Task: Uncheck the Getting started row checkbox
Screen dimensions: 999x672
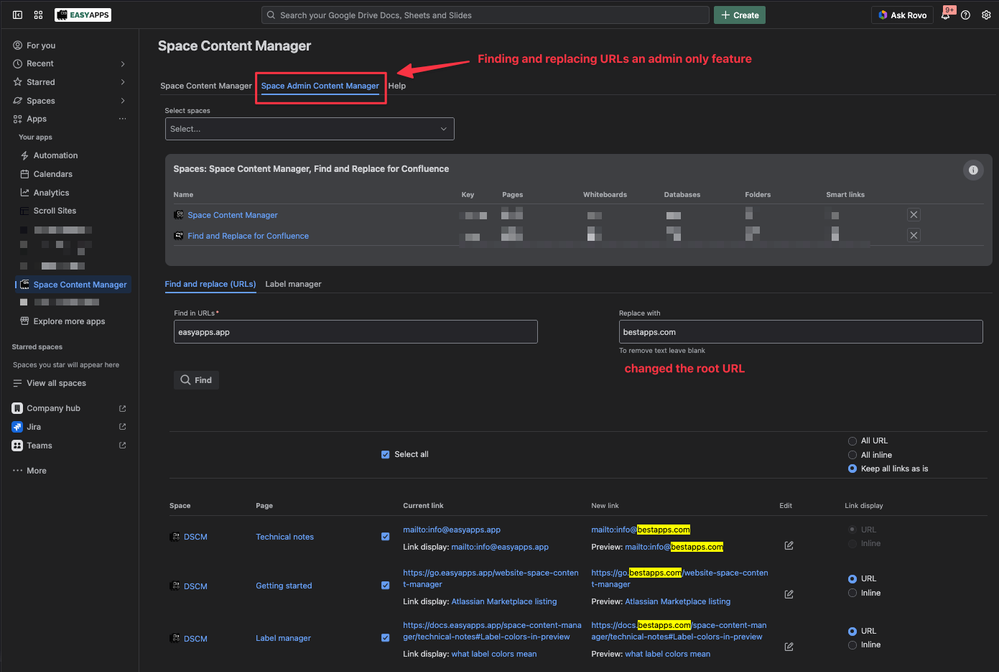Action: click(385, 585)
